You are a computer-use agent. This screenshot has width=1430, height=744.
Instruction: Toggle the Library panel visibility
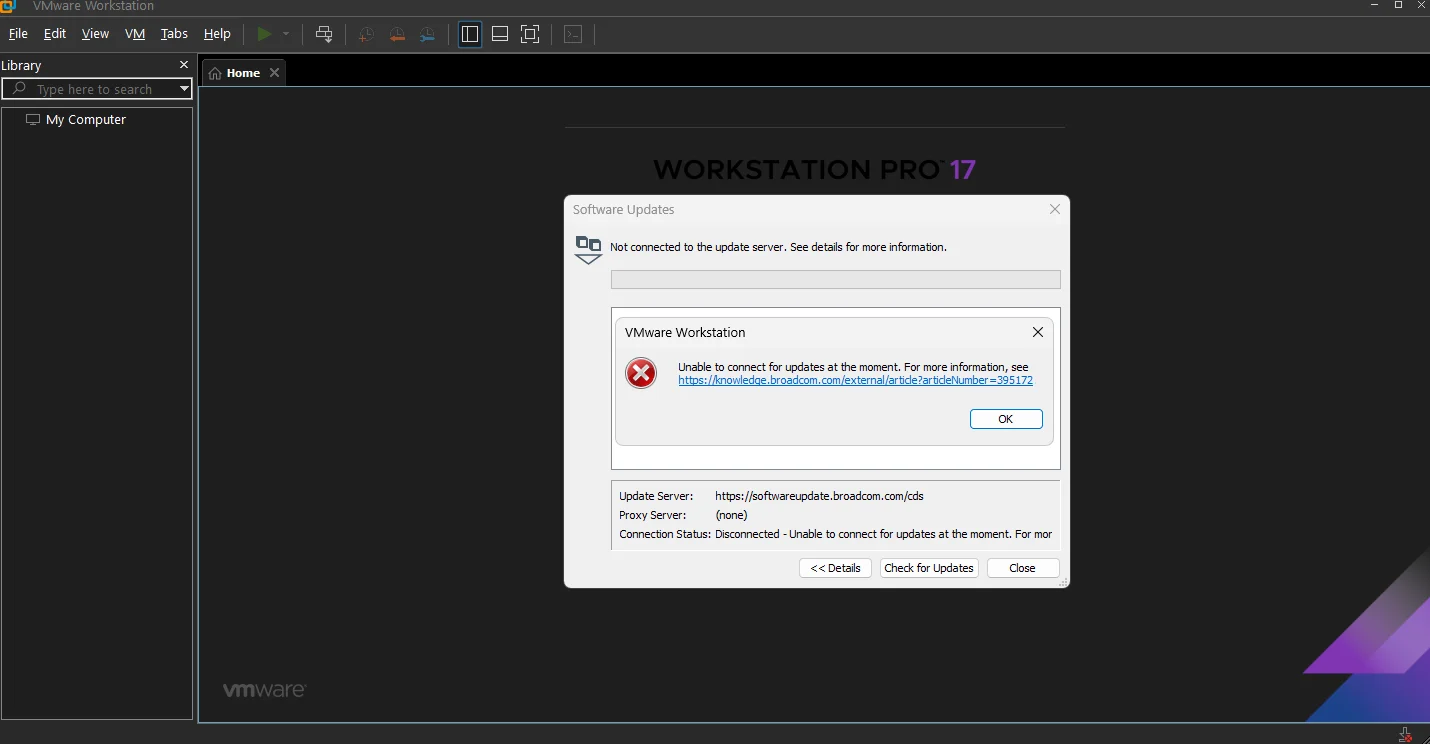coord(469,33)
